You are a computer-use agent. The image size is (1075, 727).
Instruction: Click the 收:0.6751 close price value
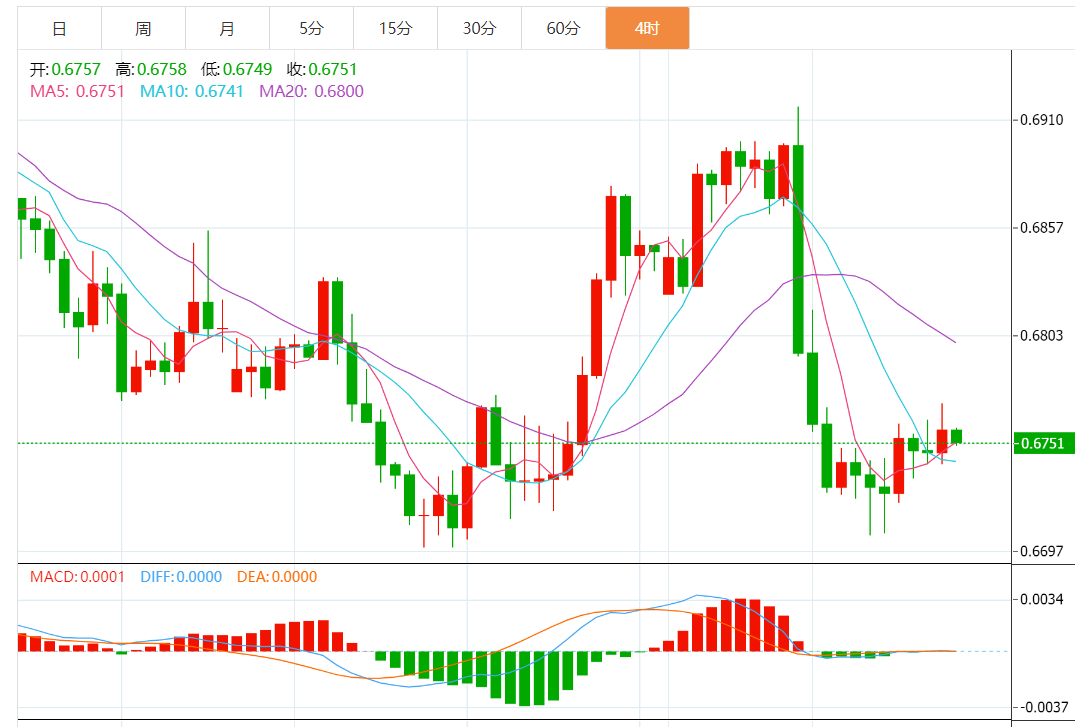322,69
